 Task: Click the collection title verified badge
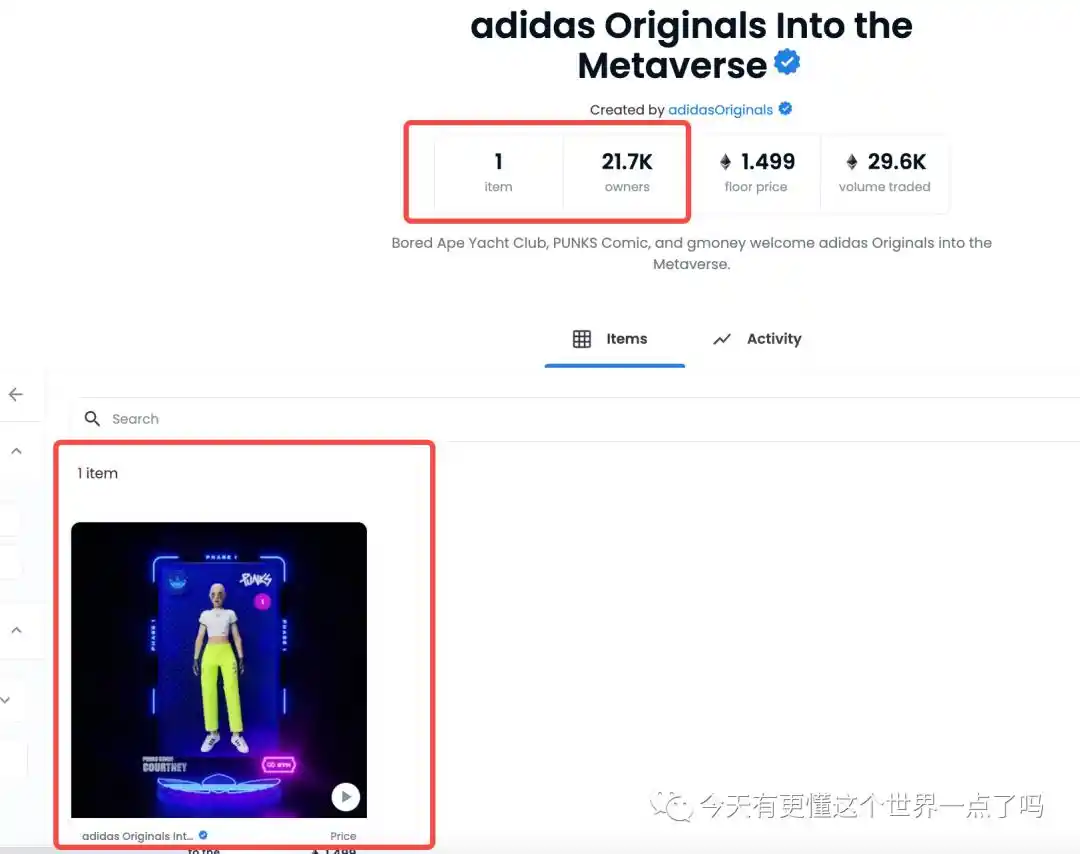click(787, 62)
